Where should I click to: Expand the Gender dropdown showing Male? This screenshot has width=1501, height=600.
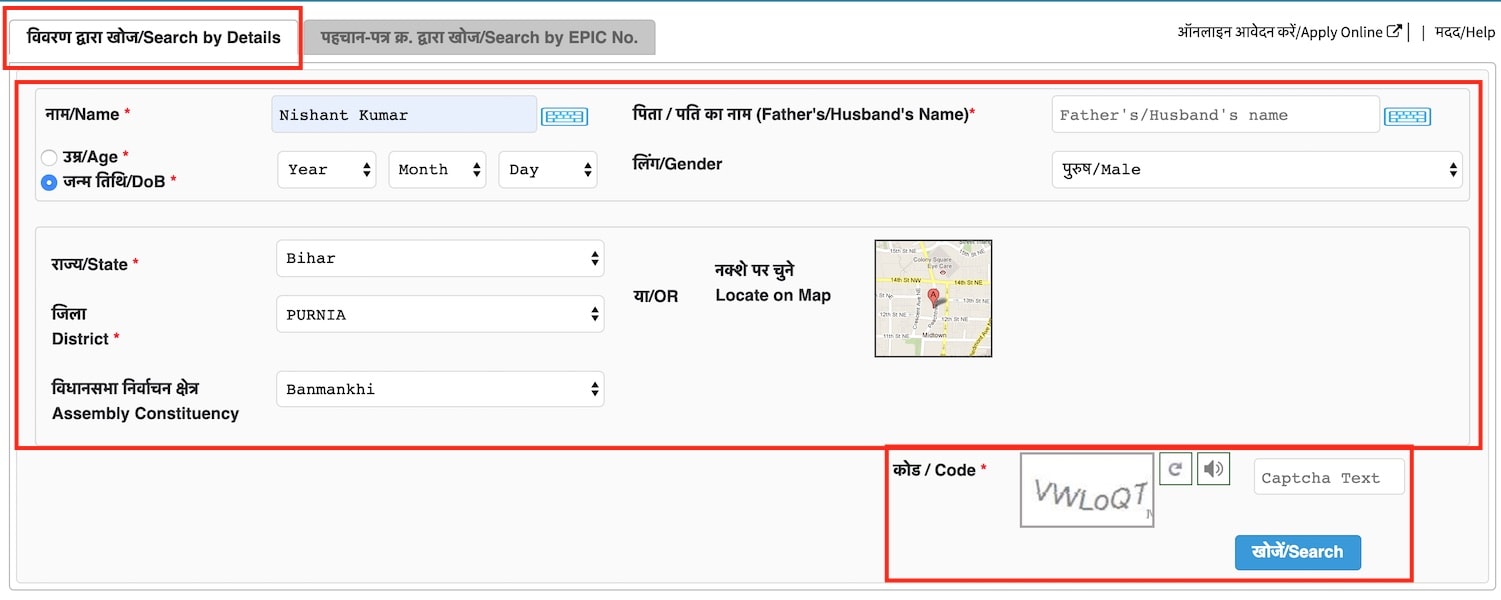point(1256,170)
